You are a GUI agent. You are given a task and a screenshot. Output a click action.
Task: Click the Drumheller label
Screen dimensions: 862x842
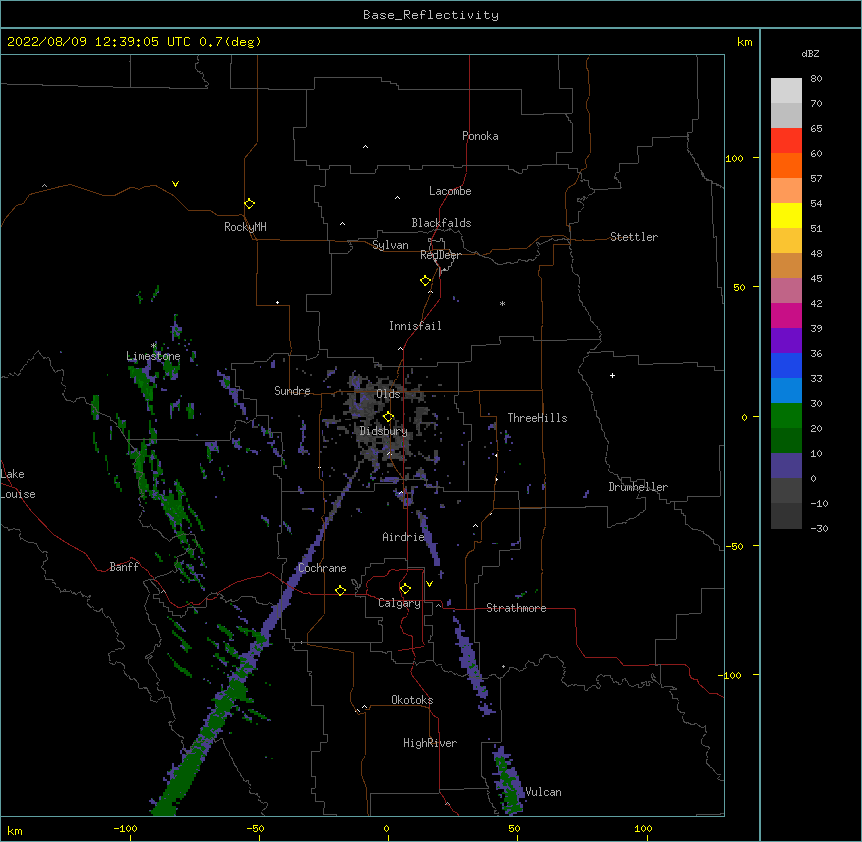[638, 487]
